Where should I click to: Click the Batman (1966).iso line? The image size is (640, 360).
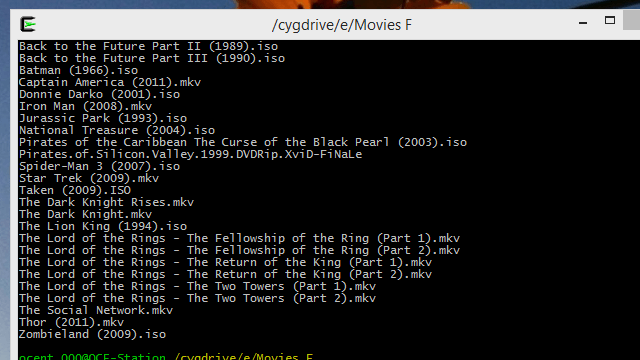coord(78,70)
